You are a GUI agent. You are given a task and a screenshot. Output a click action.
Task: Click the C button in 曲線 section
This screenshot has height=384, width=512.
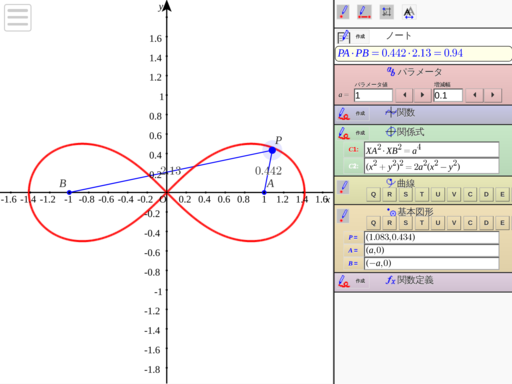click(x=470, y=194)
